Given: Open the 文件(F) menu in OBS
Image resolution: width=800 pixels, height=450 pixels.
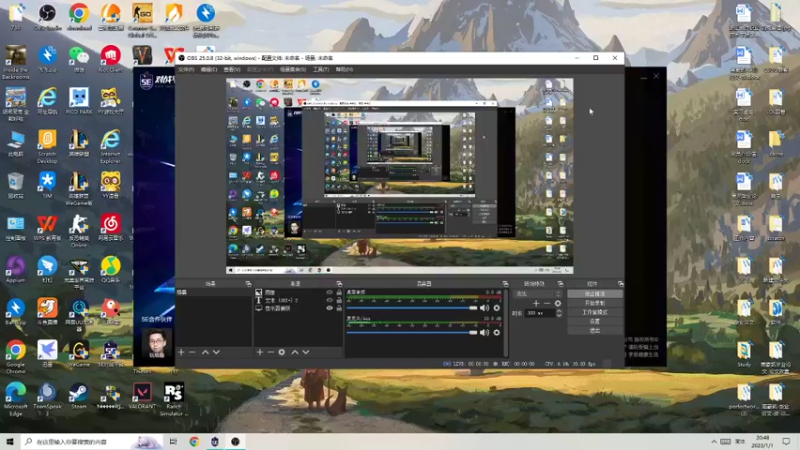Looking at the screenshot, I should coord(186,69).
